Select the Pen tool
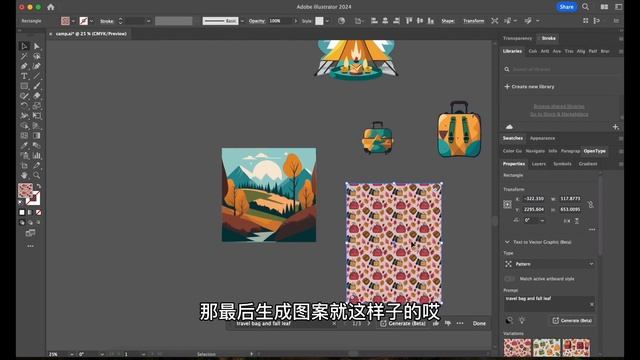This screenshot has width=640, height=360. pyautogui.click(x=24, y=66)
